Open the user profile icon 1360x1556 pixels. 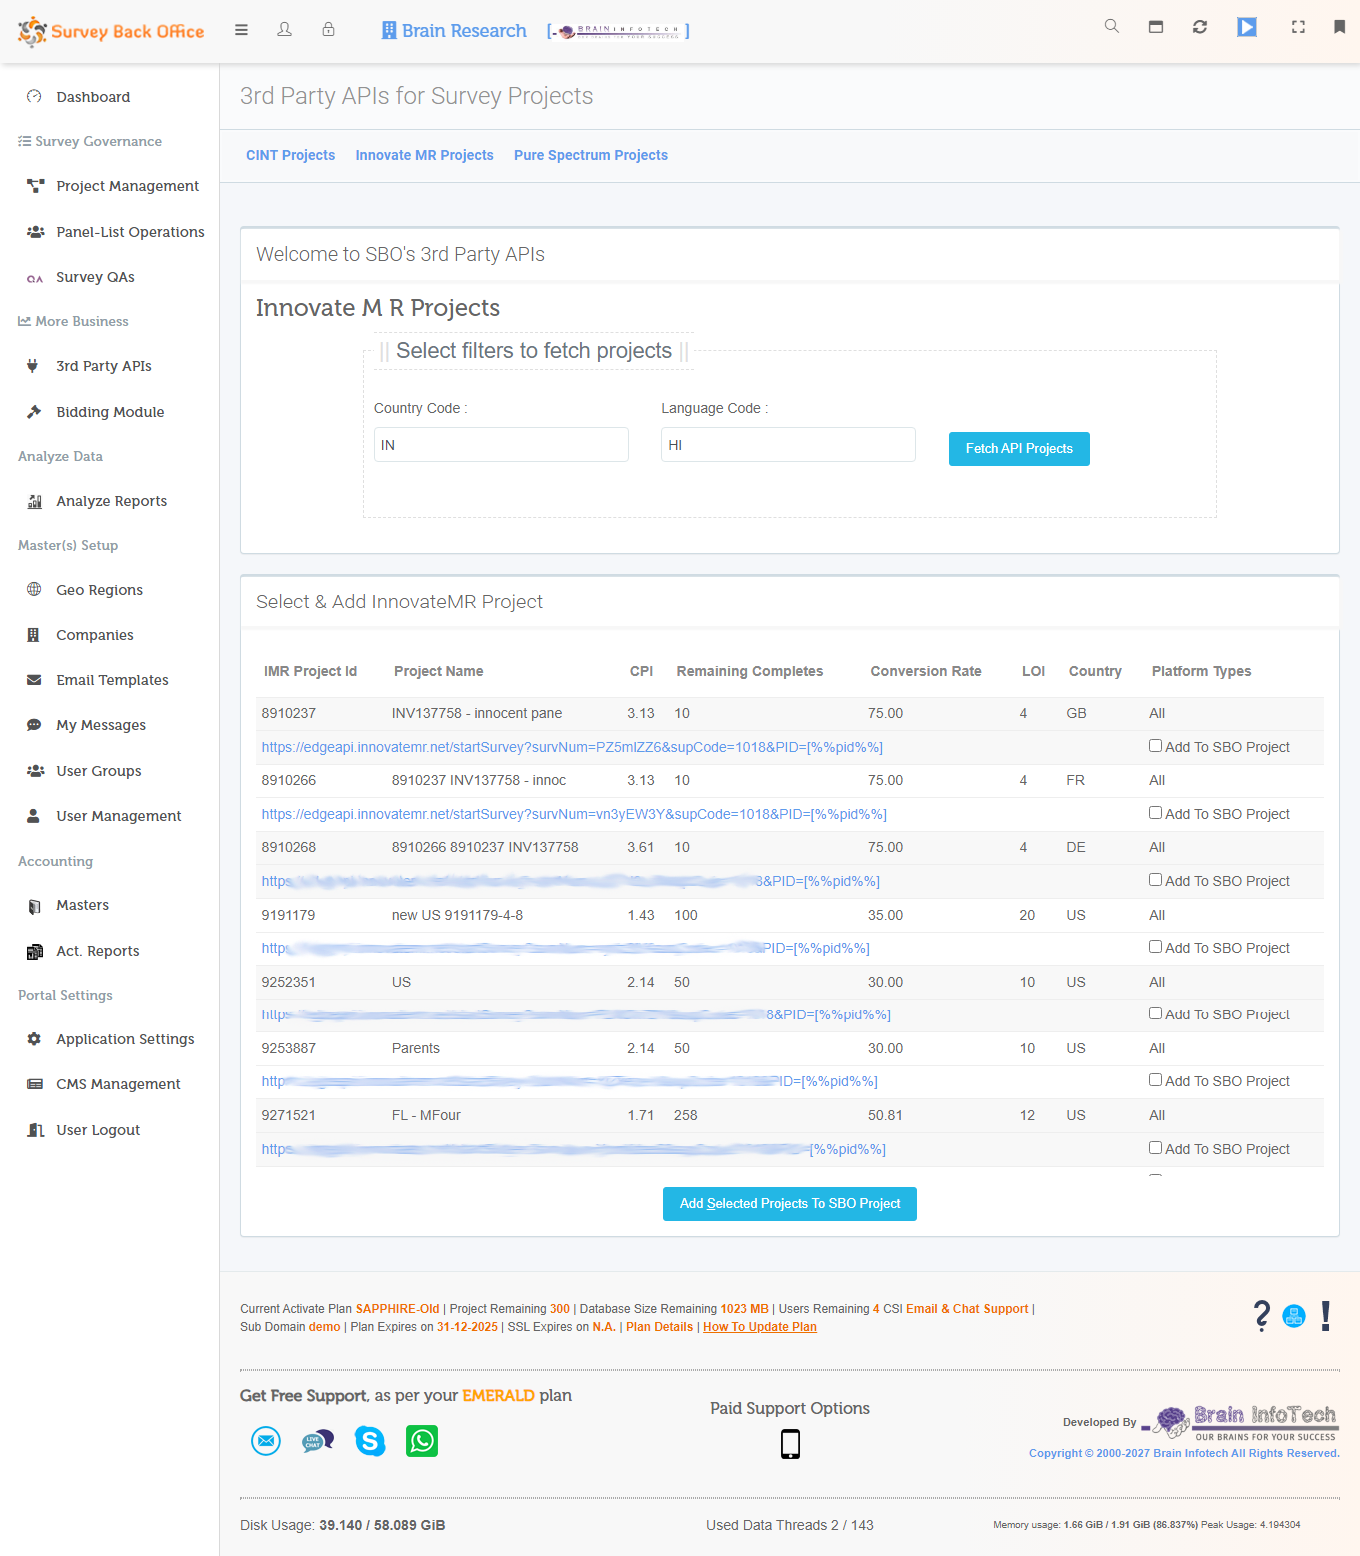tap(284, 30)
